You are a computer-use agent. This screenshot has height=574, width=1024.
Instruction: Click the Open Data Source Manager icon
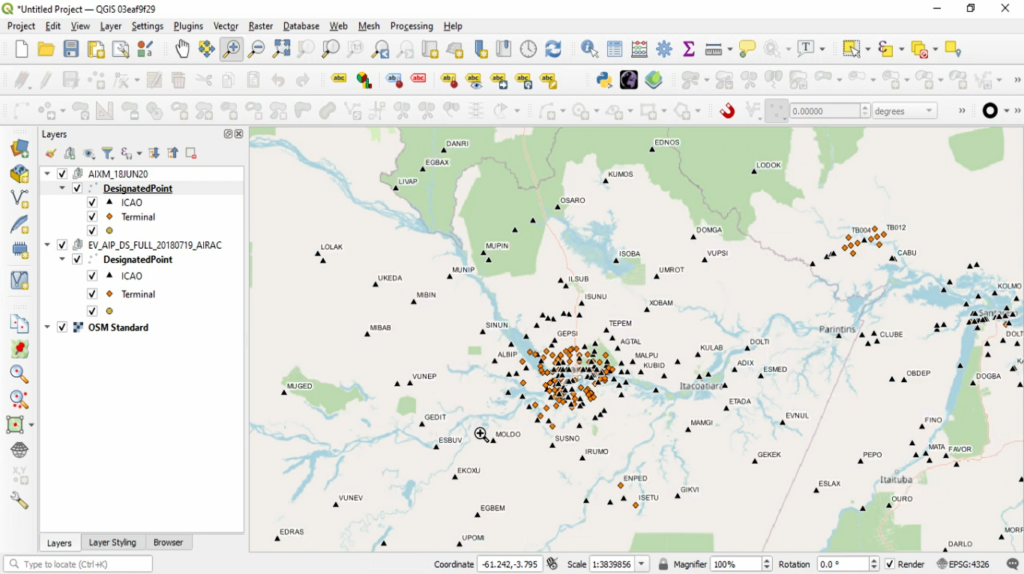point(19,148)
